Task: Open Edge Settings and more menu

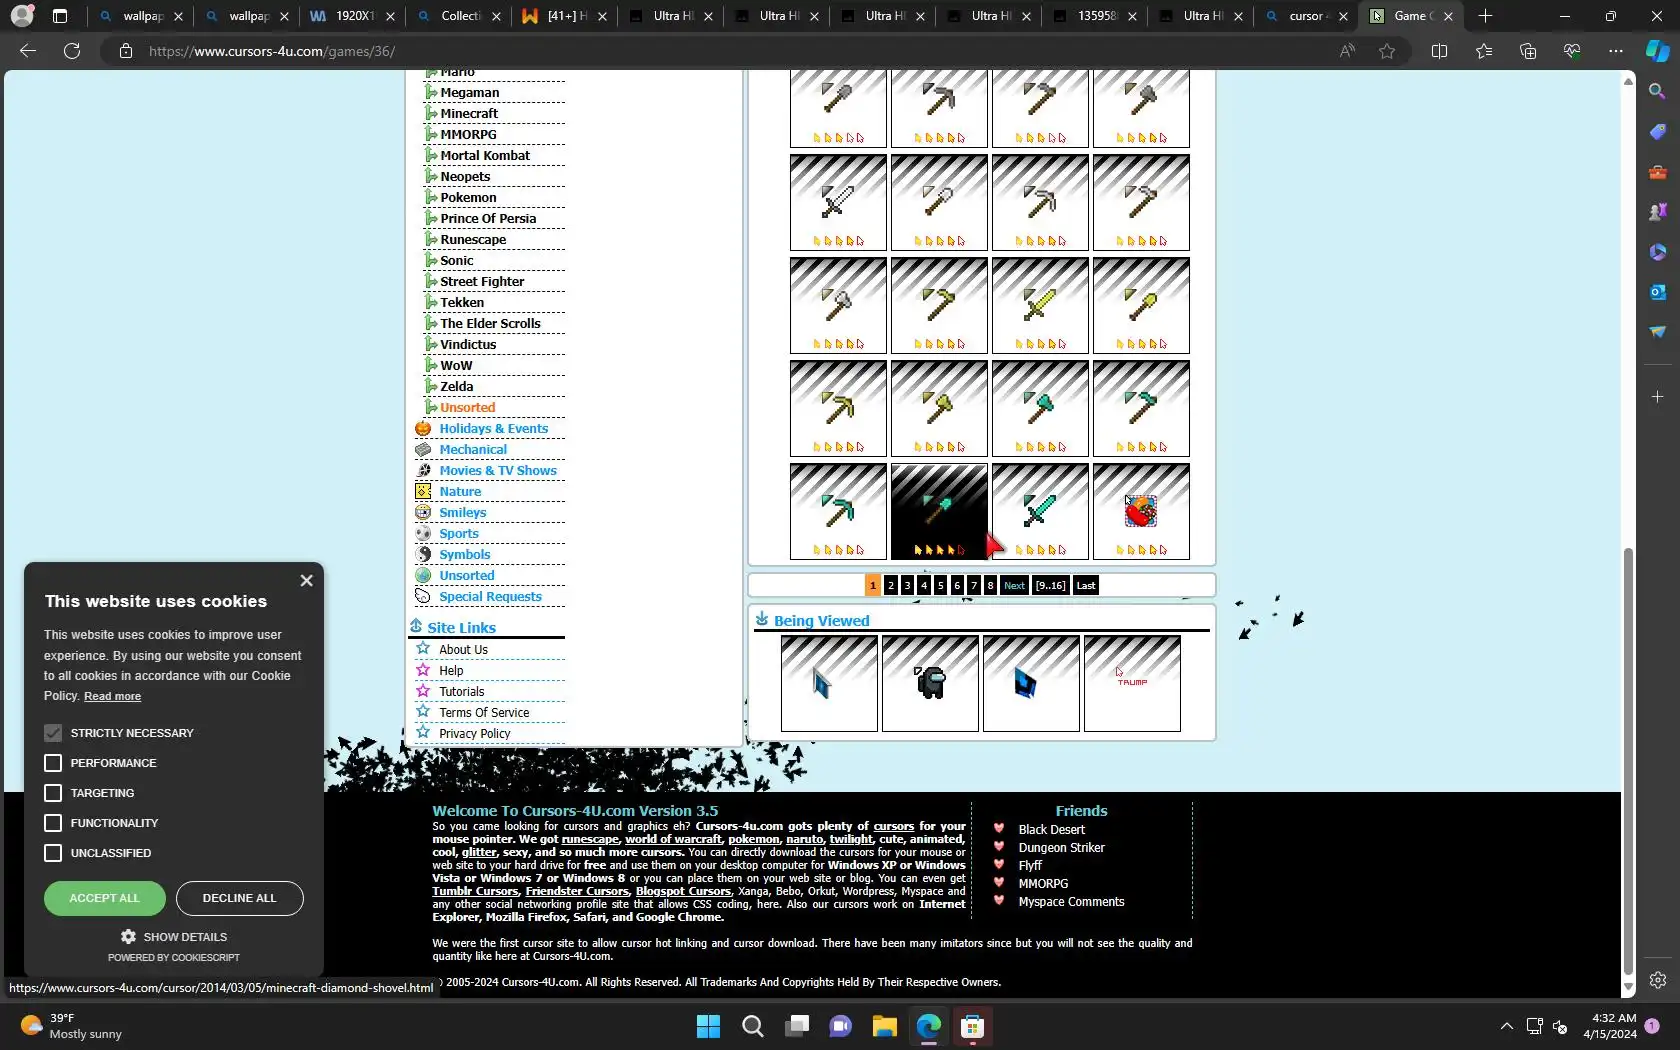Action: click(1615, 51)
